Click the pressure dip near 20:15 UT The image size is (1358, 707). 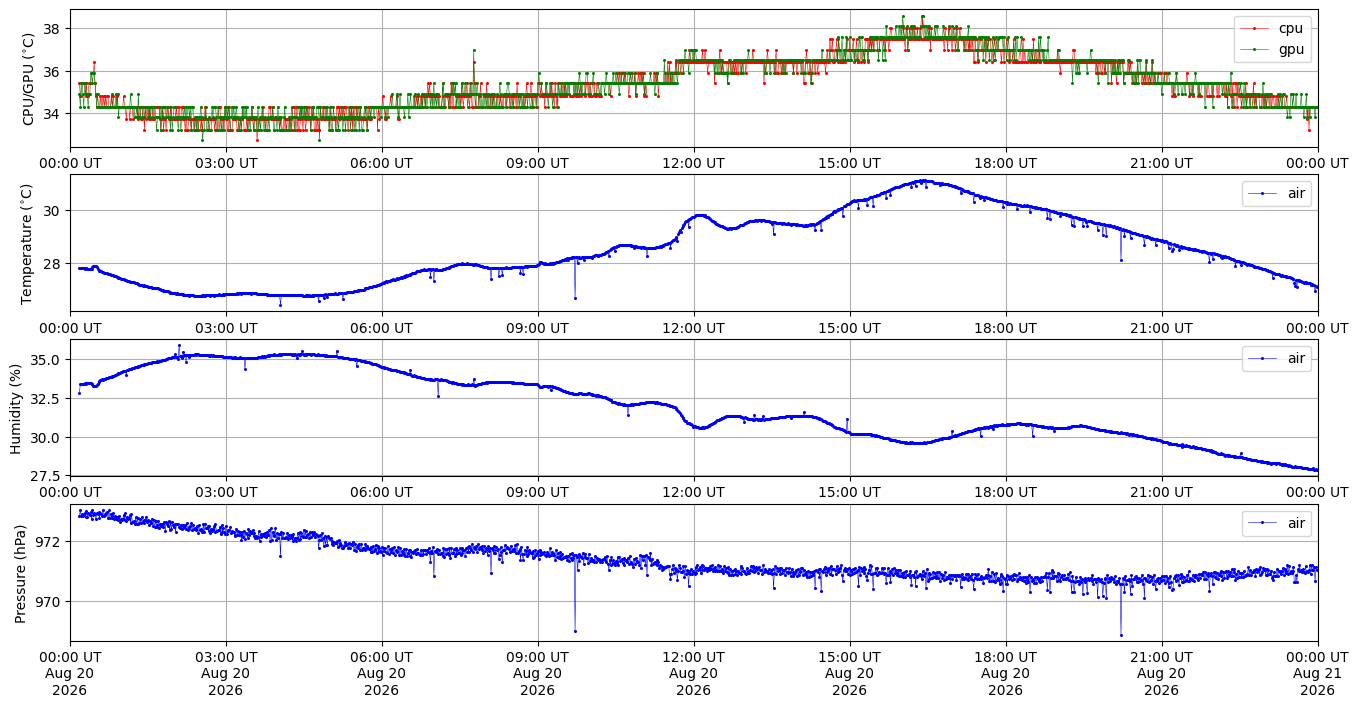point(1121,635)
